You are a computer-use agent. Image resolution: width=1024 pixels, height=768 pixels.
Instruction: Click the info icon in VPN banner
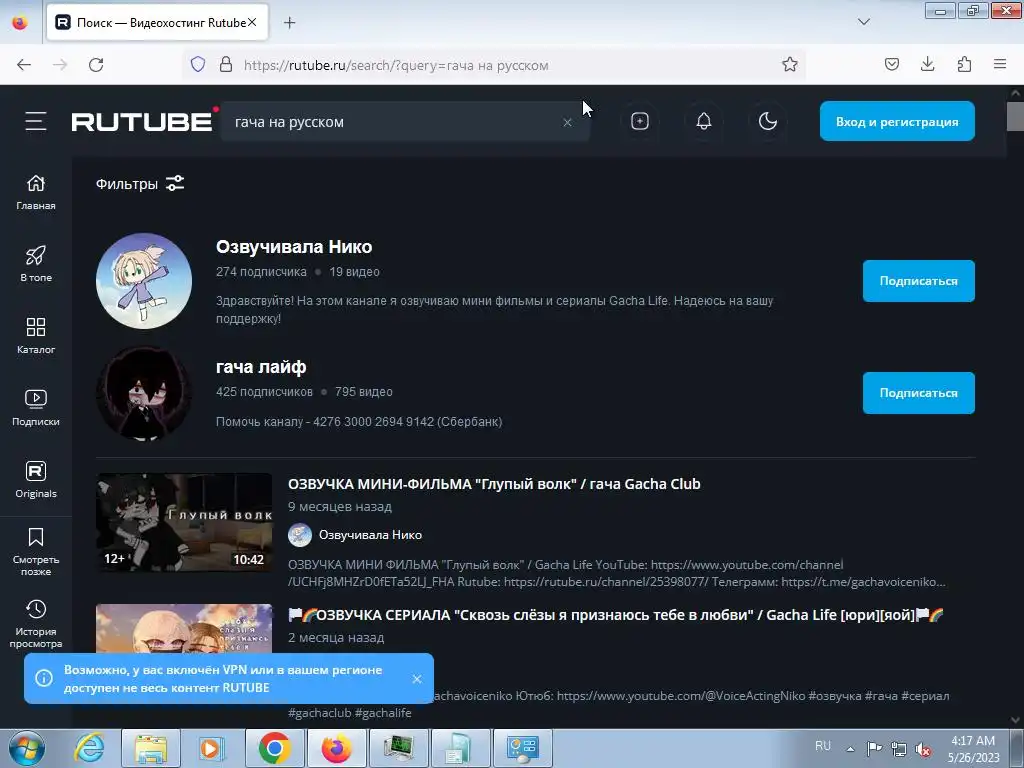(x=44, y=679)
